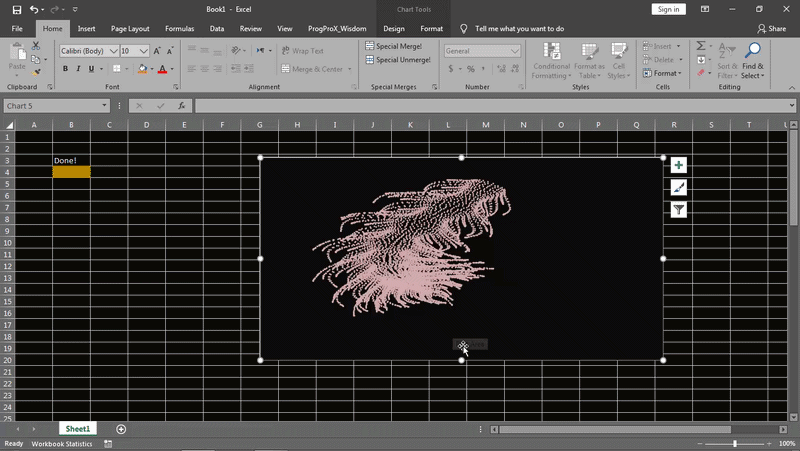Screen dimensions: 800x451
Task: Expand the Name Box dropdown arrow
Action: [x=104, y=106]
